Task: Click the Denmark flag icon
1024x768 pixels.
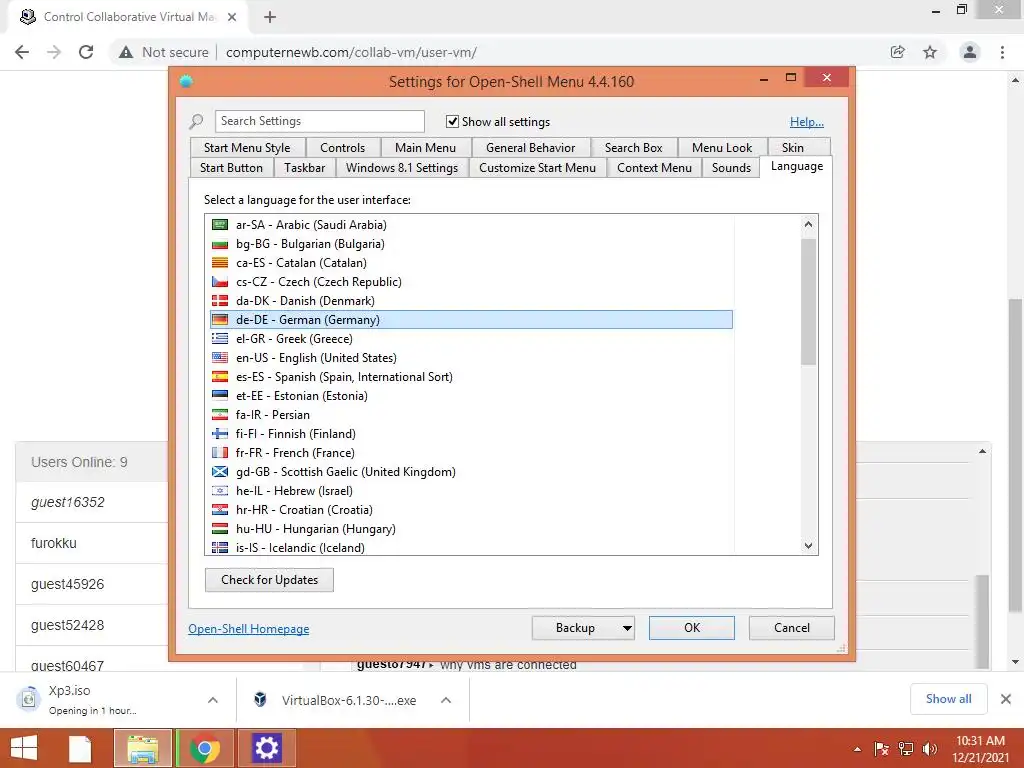Action: click(220, 300)
